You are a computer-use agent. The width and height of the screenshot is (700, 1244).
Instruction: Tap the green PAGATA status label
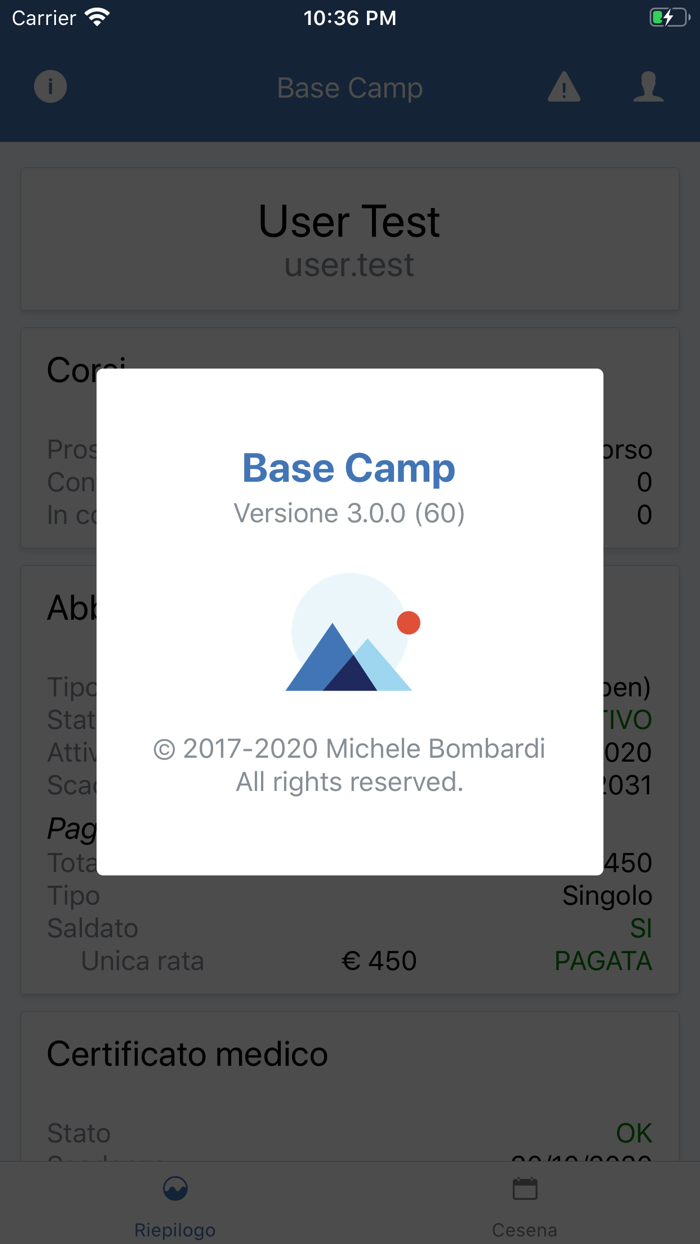tap(602, 960)
